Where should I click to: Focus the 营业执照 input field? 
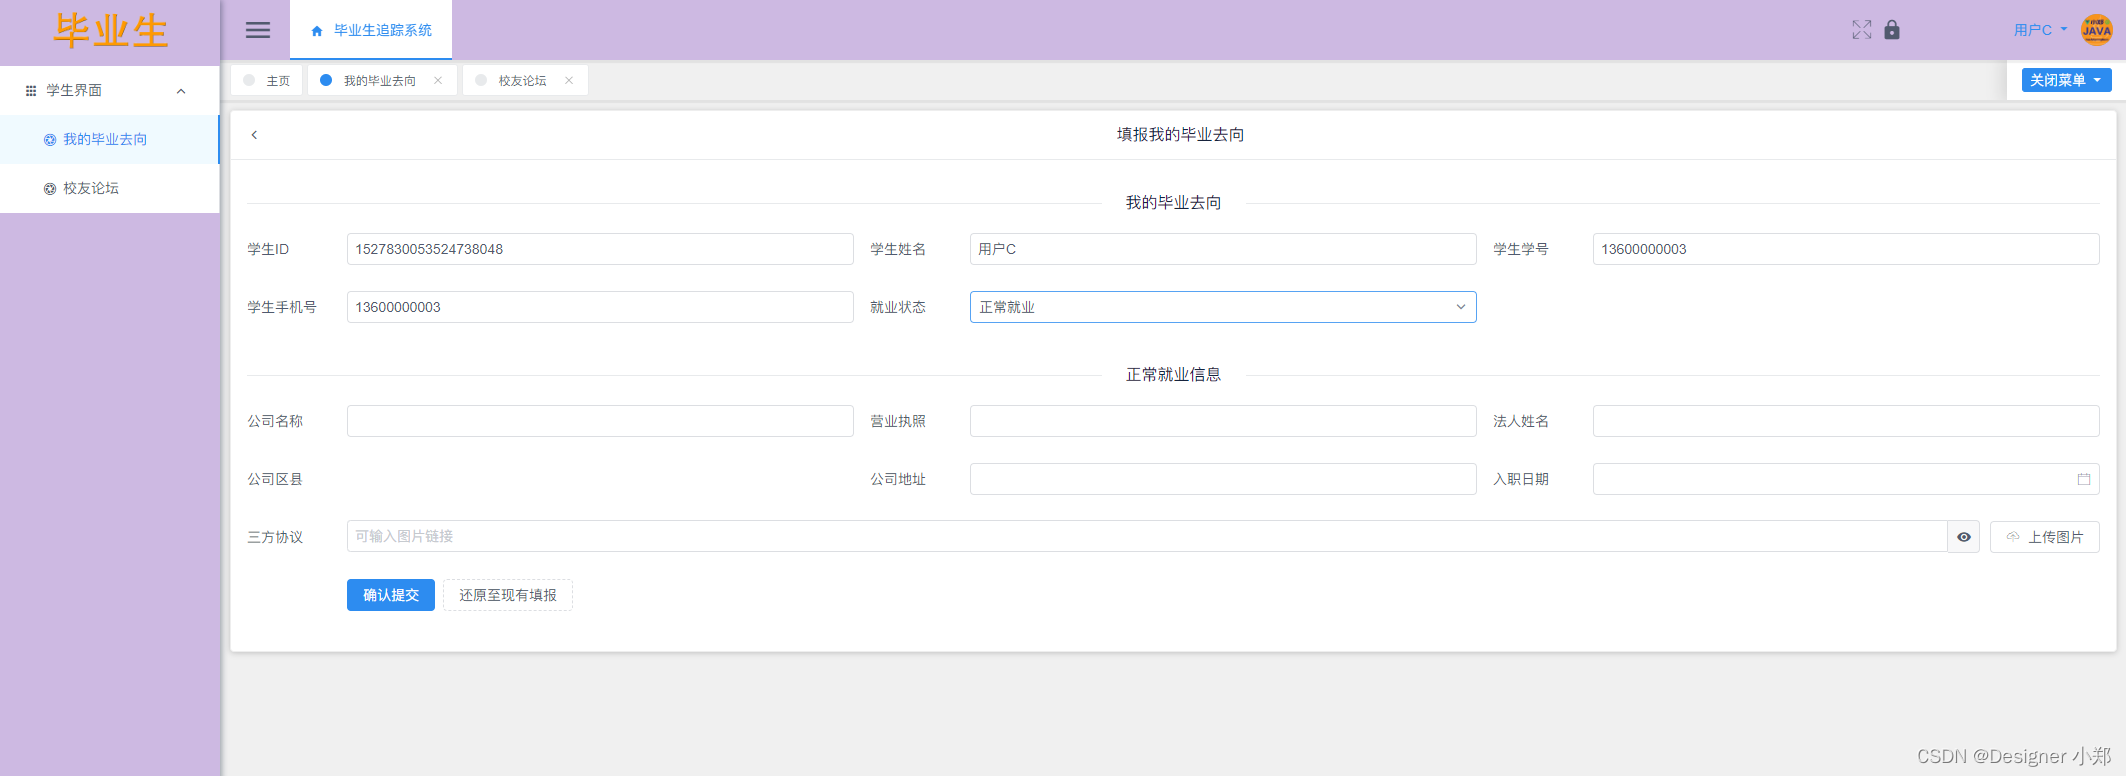pyautogui.click(x=1222, y=421)
